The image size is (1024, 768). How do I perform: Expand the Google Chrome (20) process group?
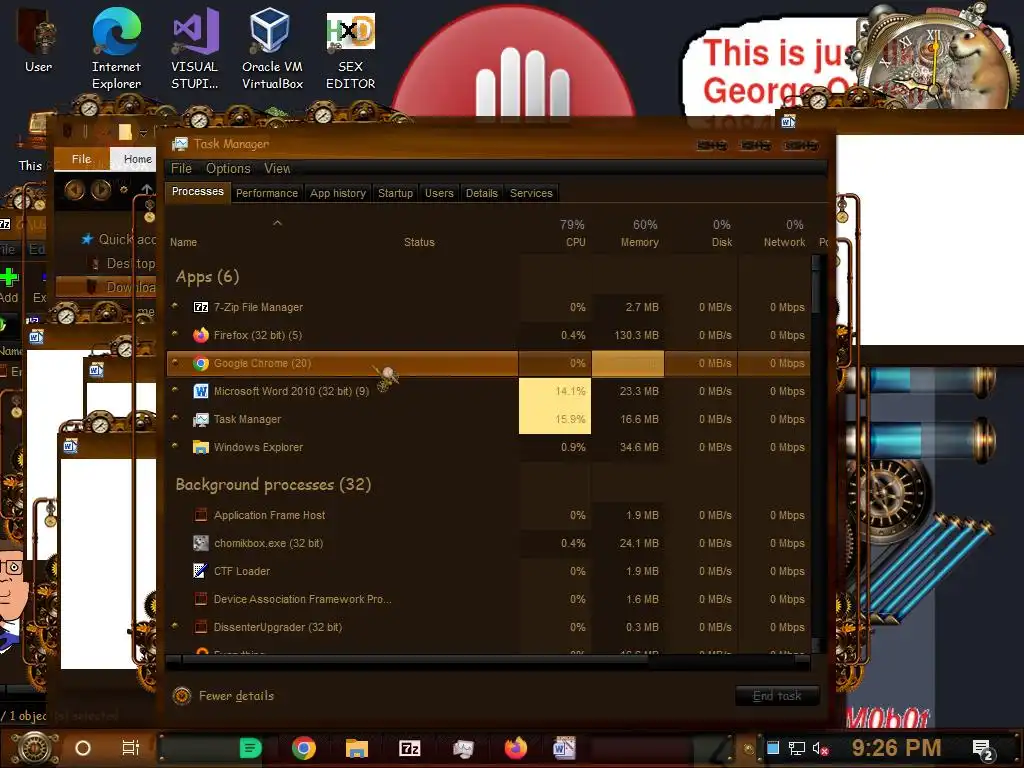[x=175, y=362]
